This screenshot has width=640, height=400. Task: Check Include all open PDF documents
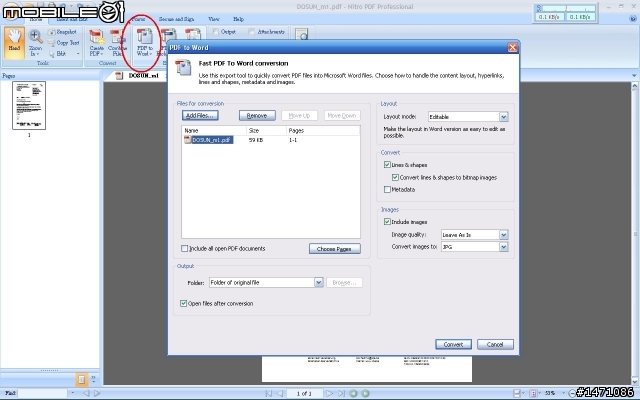(184, 248)
